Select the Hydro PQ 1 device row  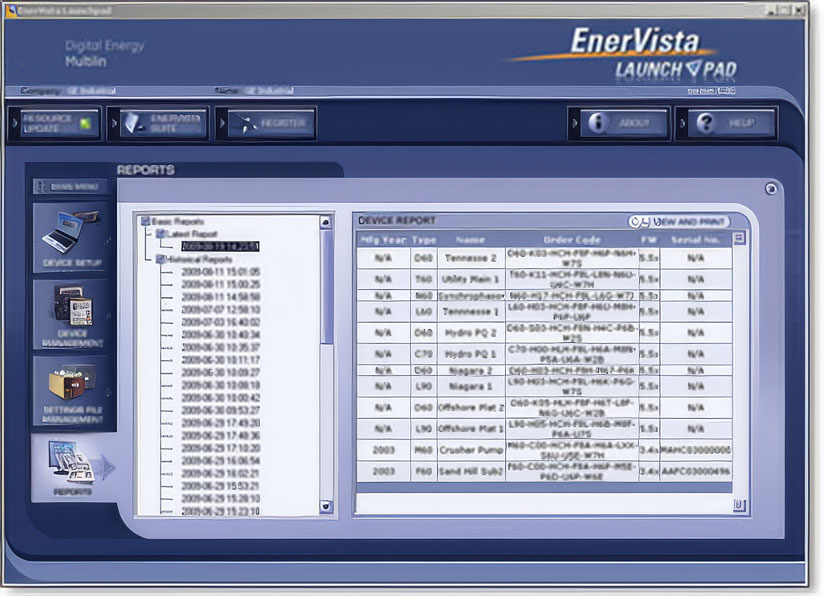pyautogui.click(x=544, y=354)
